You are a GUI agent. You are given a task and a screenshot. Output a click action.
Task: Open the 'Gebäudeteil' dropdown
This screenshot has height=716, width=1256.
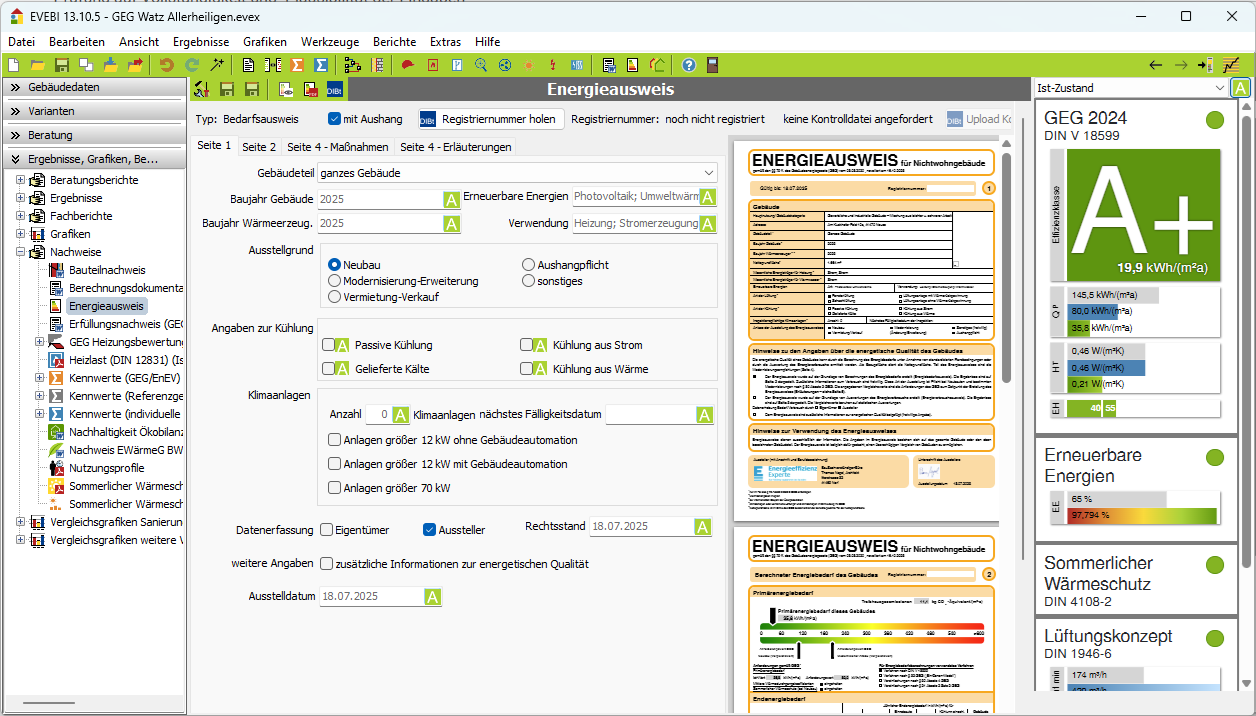click(517, 173)
